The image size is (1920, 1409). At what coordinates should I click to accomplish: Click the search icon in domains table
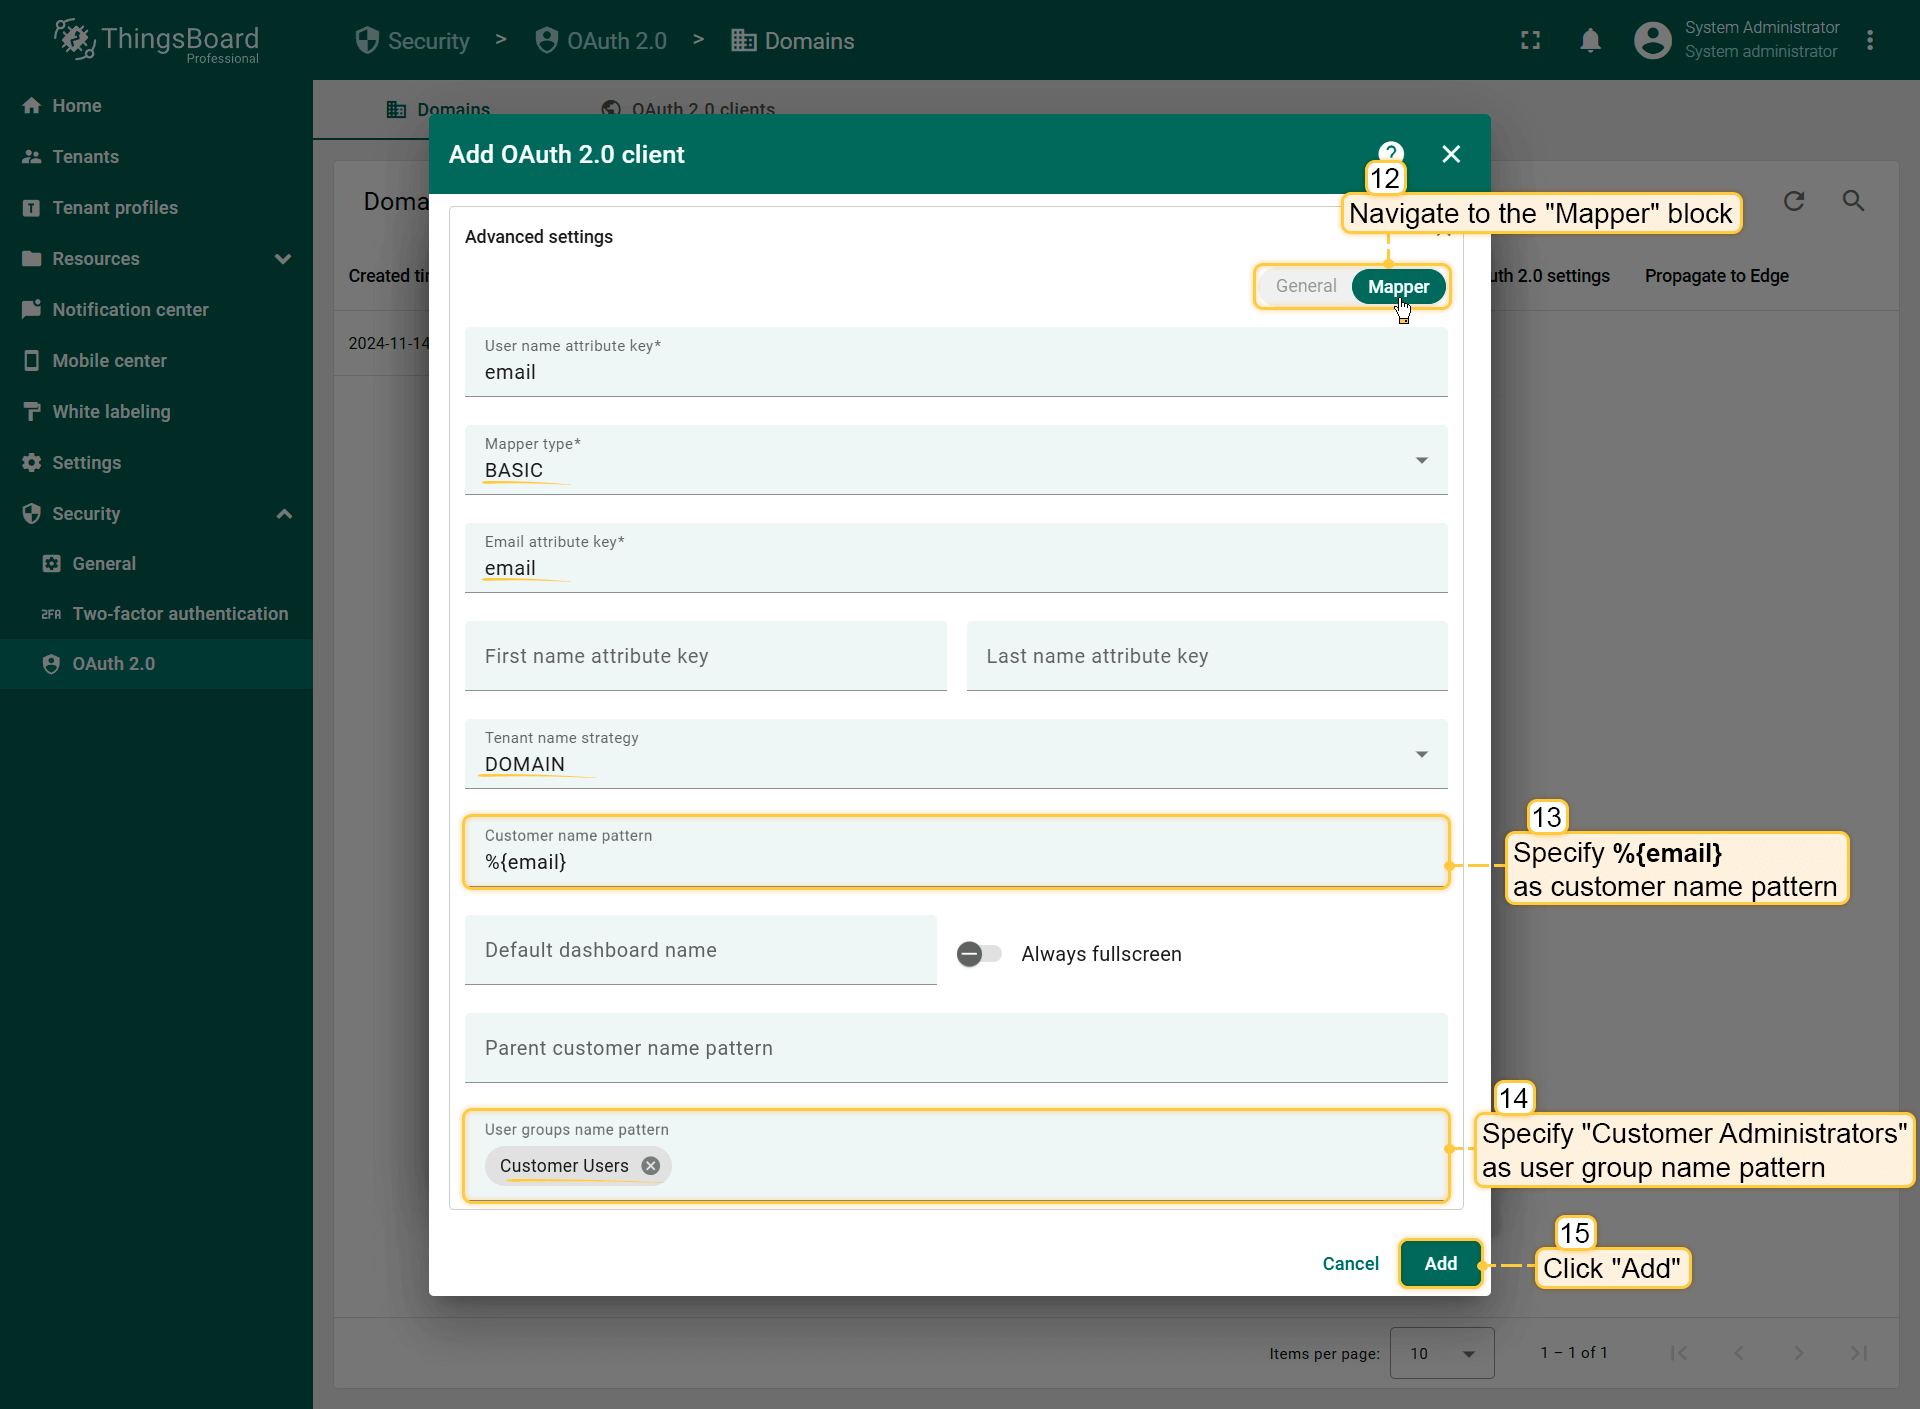pyautogui.click(x=1853, y=201)
